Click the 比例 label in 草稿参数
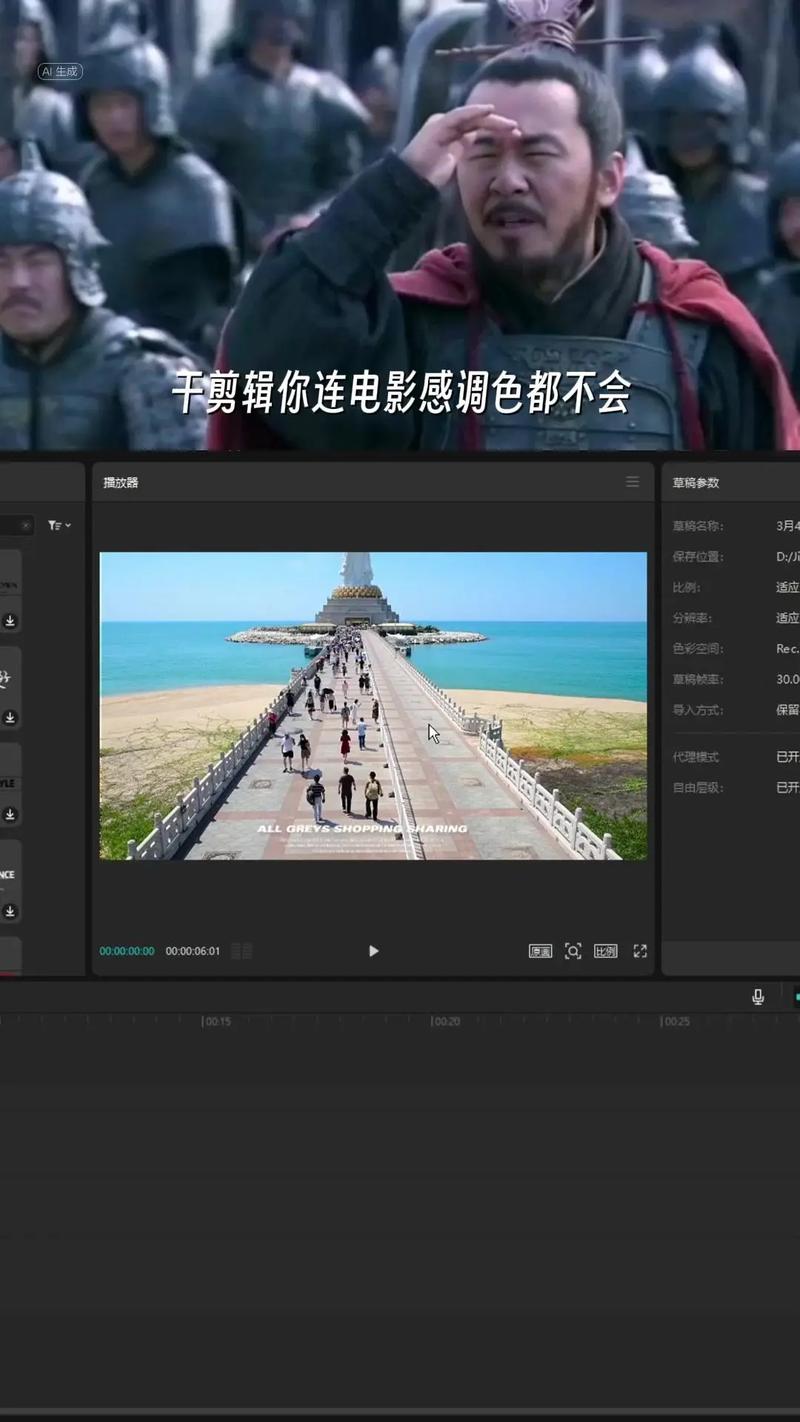This screenshot has height=1422, width=800. point(686,587)
